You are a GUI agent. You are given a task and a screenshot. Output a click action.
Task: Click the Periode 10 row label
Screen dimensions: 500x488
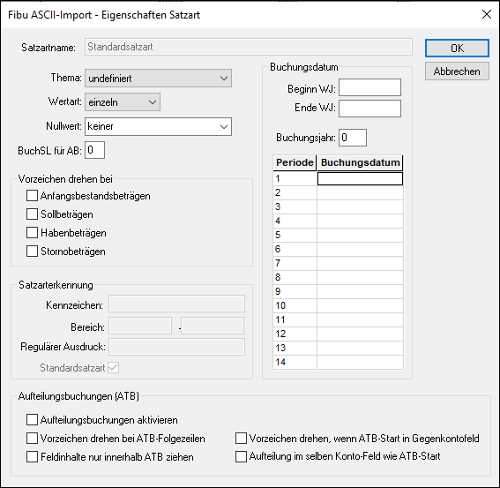coord(295,306)
